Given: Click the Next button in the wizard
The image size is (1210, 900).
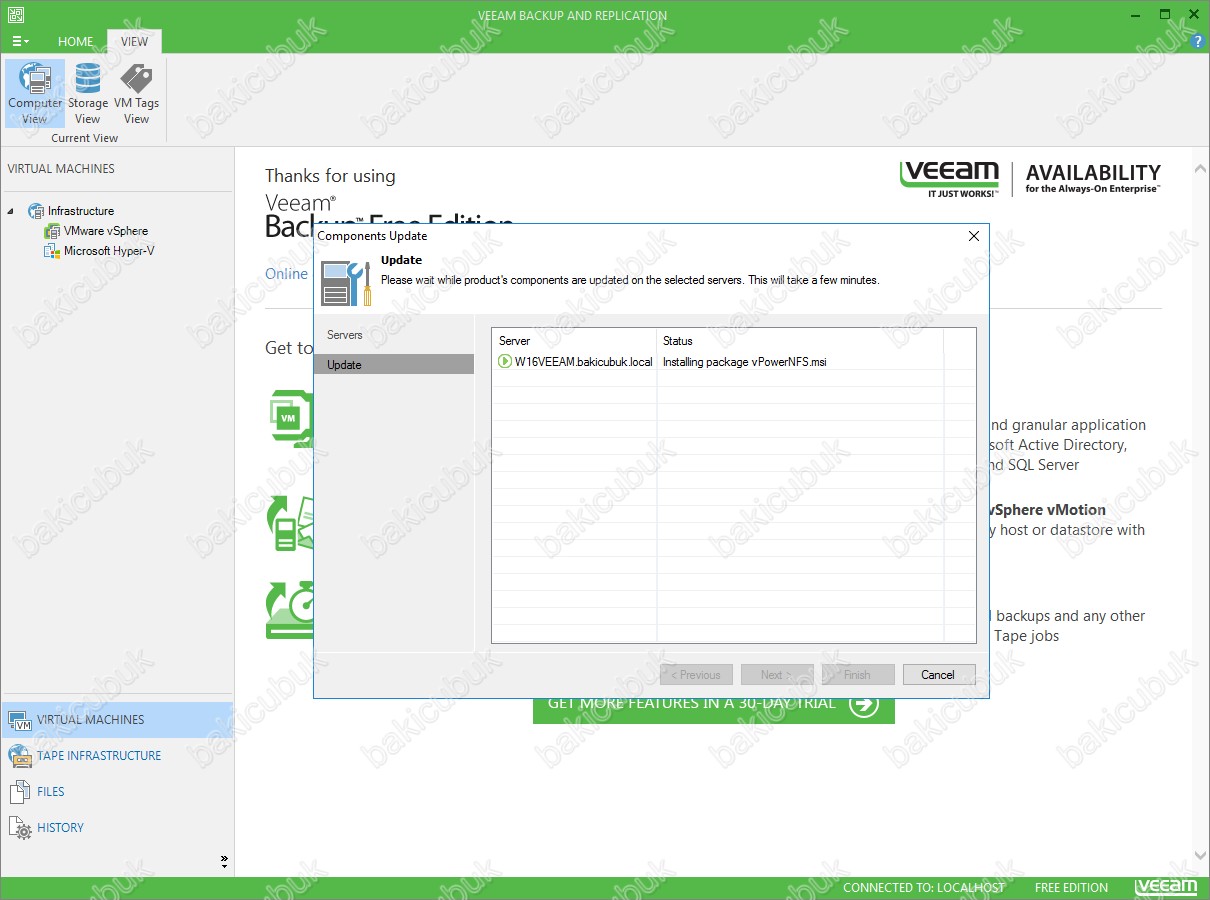Looking at the screenshot, I should pos(777,675).
